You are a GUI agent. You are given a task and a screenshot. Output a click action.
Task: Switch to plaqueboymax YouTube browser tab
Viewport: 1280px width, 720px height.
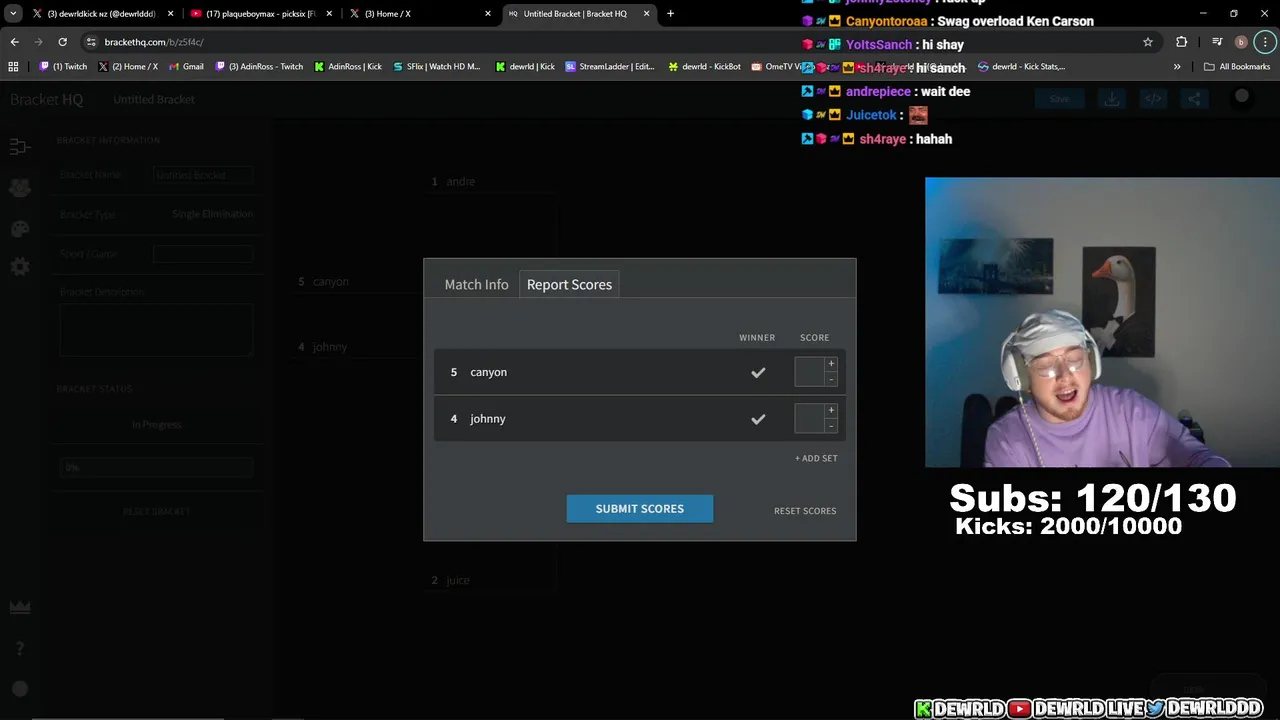point(261,14)
